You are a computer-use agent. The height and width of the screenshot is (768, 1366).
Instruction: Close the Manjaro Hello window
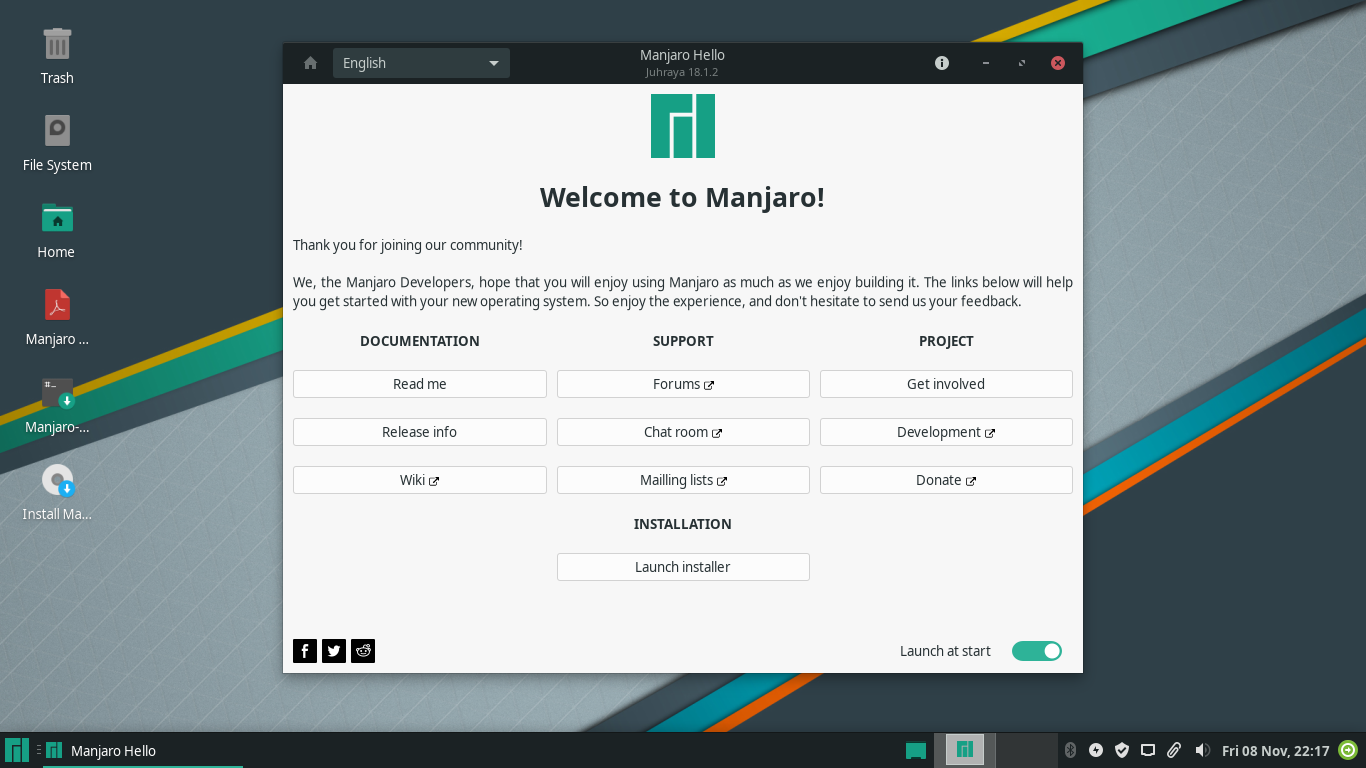(x=1058, y=63)
